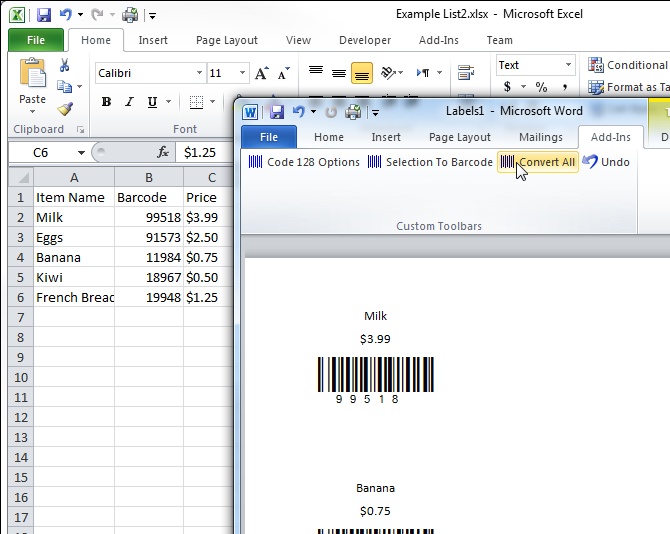This screenshot has height=534, width=670.
Task: Open the Excel File tab
Action: click(x=36, y=40)
